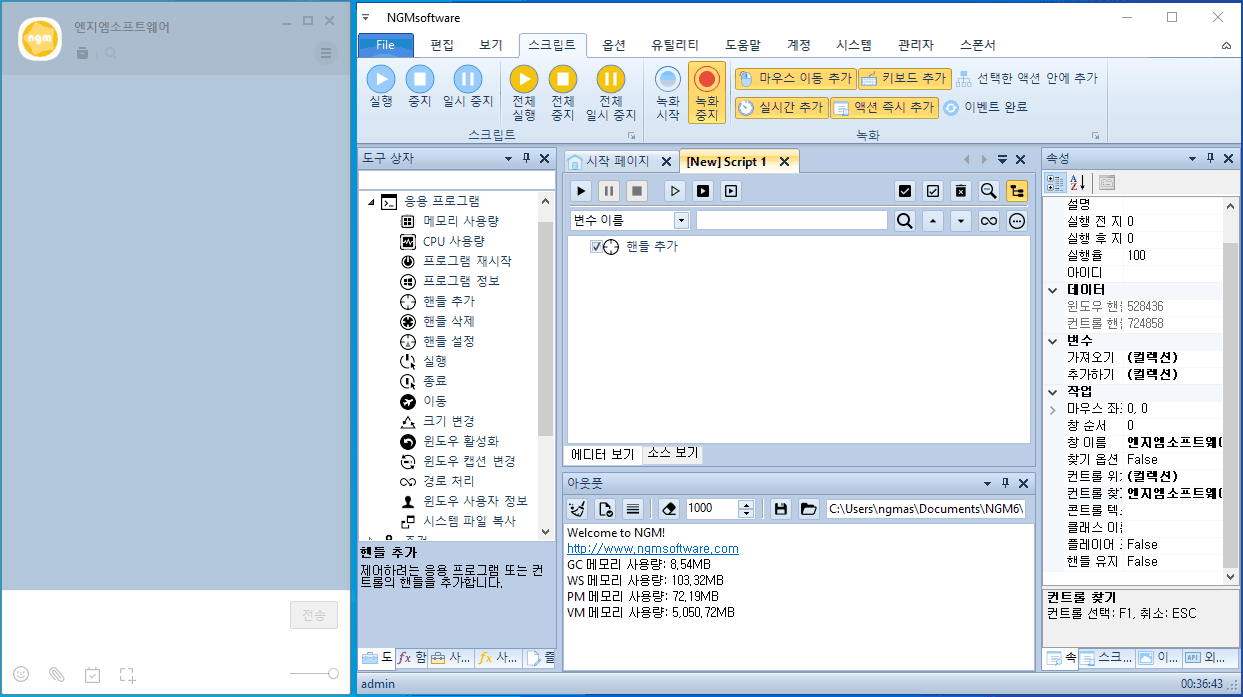
Task: Click the broom clear icon in 아웃풋 toolbar
Action: coord(577,508)
